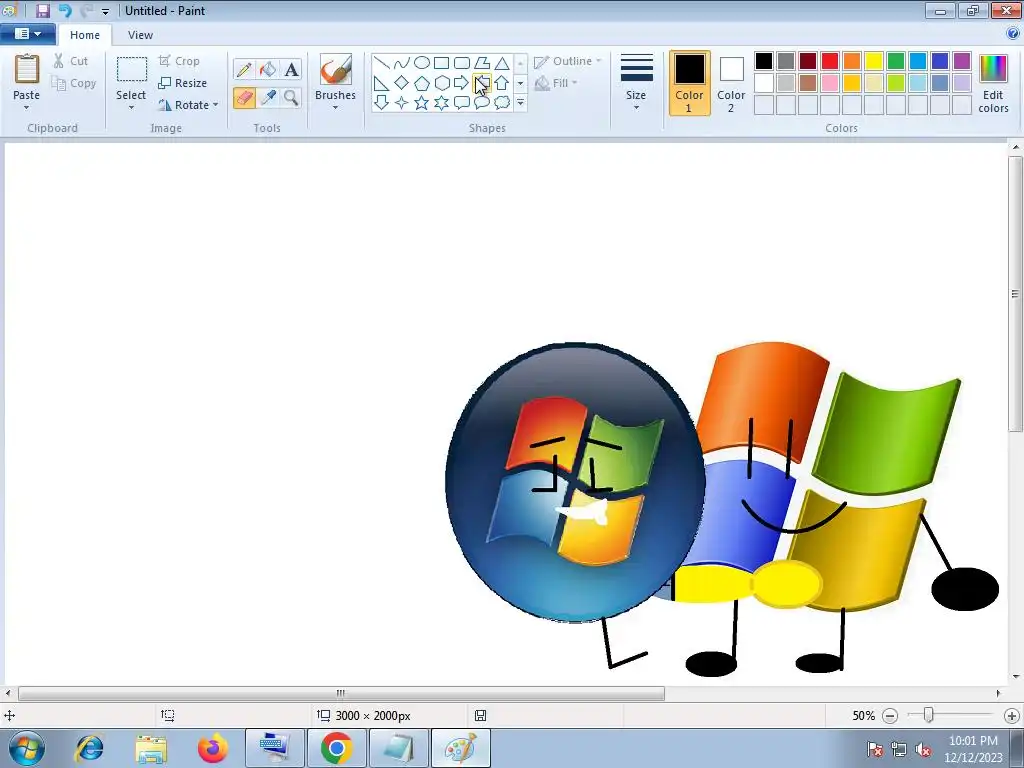This screenshot has width=1024, height=768.
Task: Move shapes gallery down one row
Action: click(520, 83)
